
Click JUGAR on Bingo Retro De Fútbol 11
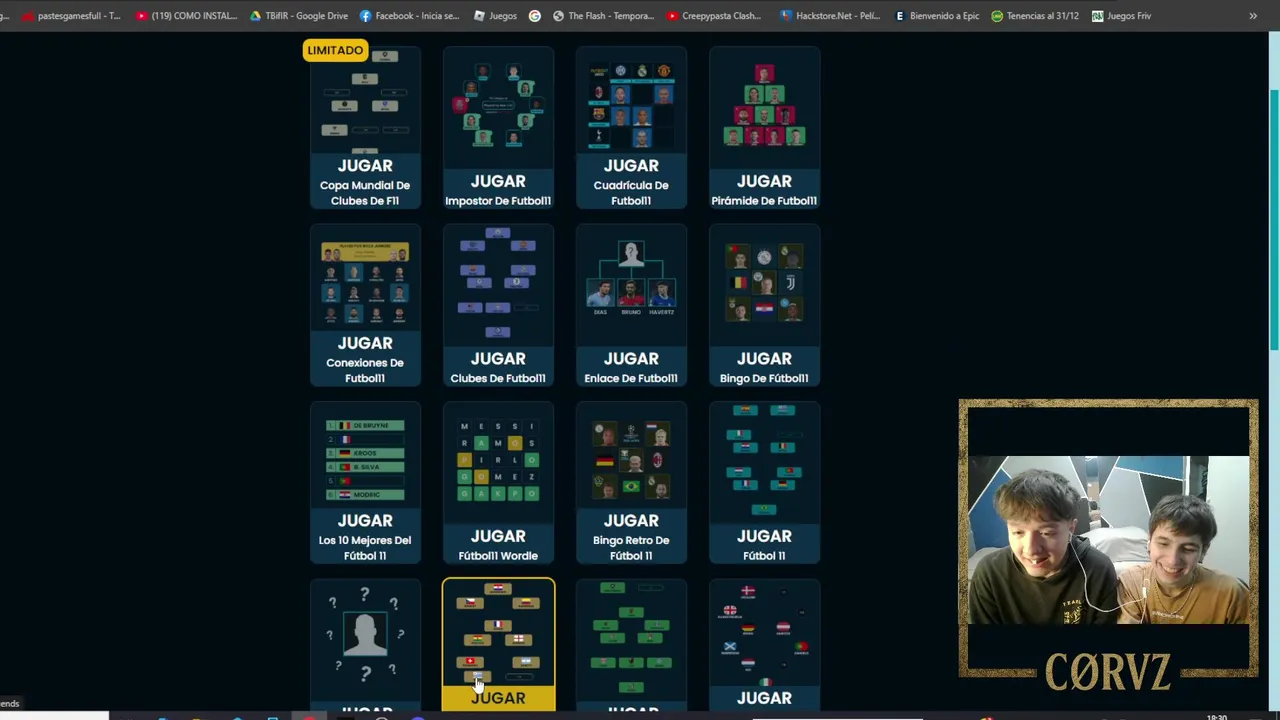click(631, 521)
